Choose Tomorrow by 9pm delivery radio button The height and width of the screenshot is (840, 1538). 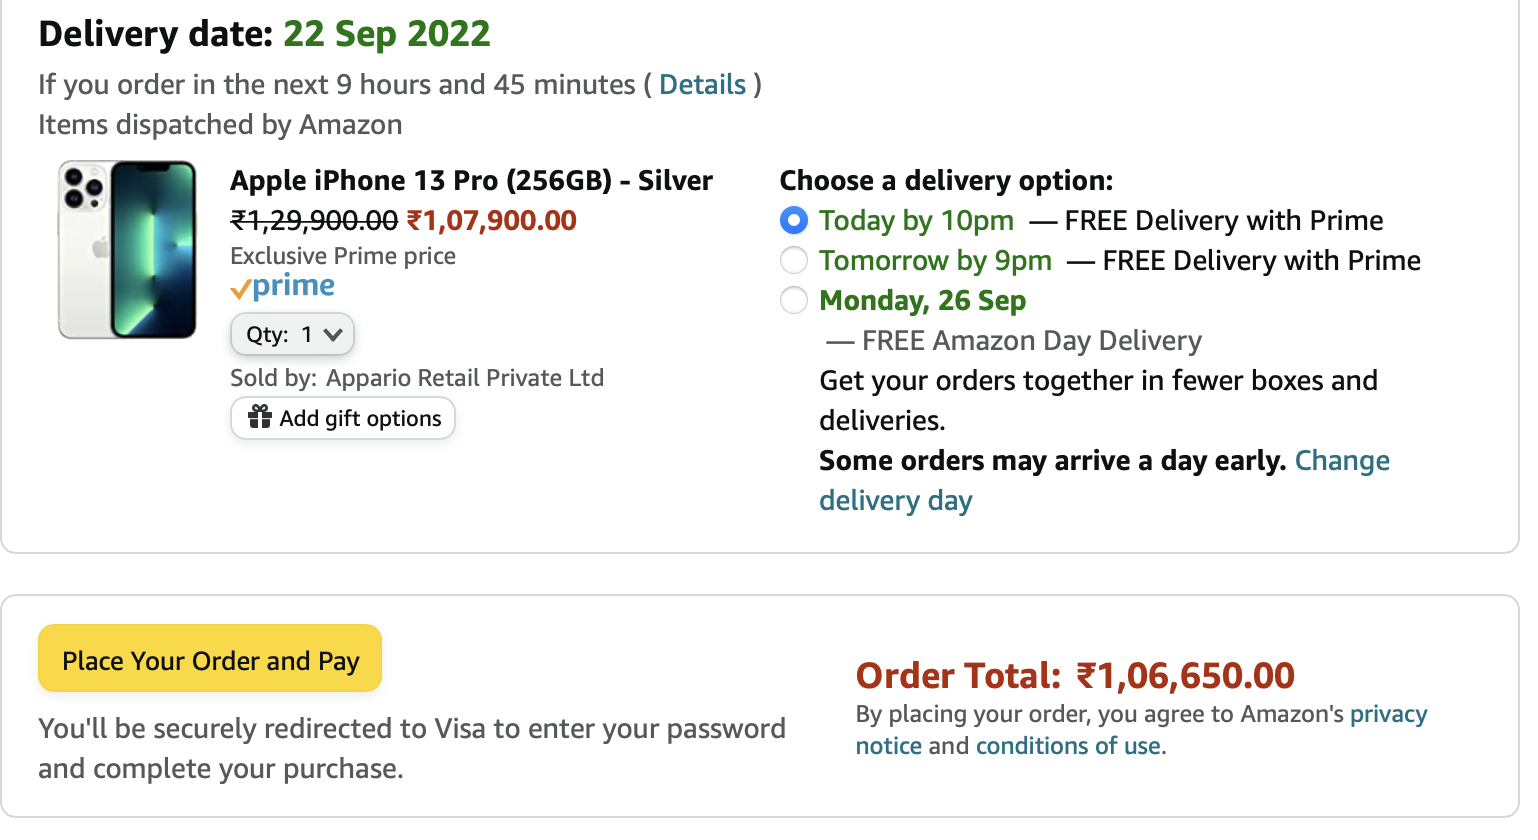(794, 260)
